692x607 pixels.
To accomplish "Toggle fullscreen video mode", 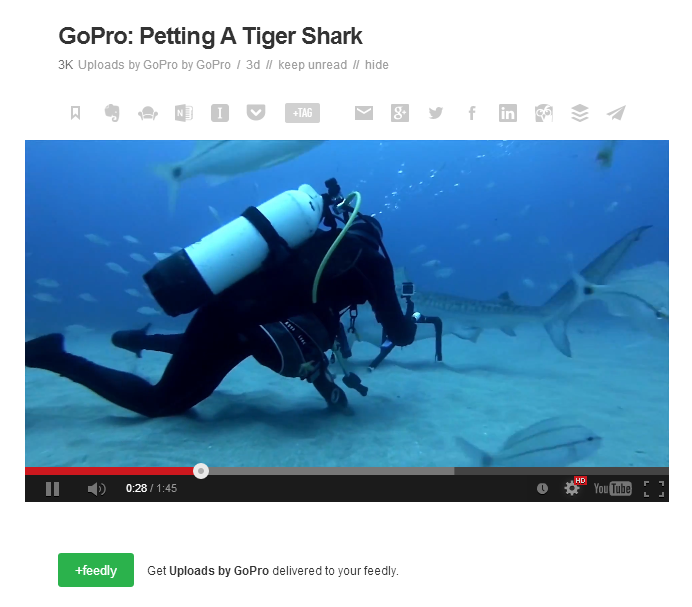I will tap(654, 489).
